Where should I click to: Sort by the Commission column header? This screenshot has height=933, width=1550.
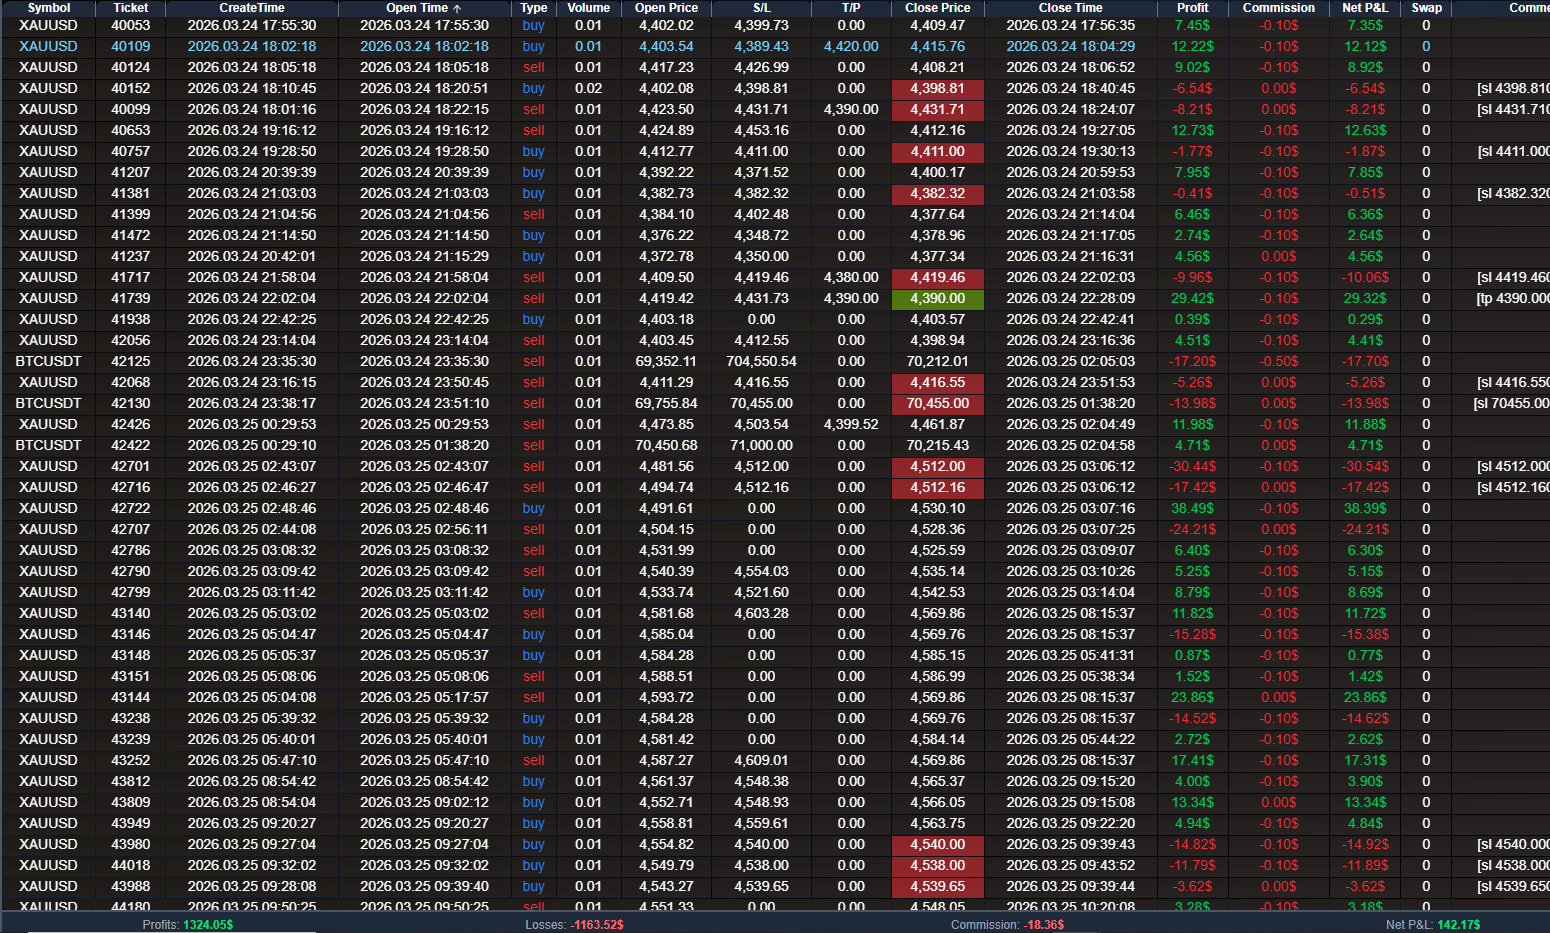pos(1278,8)
